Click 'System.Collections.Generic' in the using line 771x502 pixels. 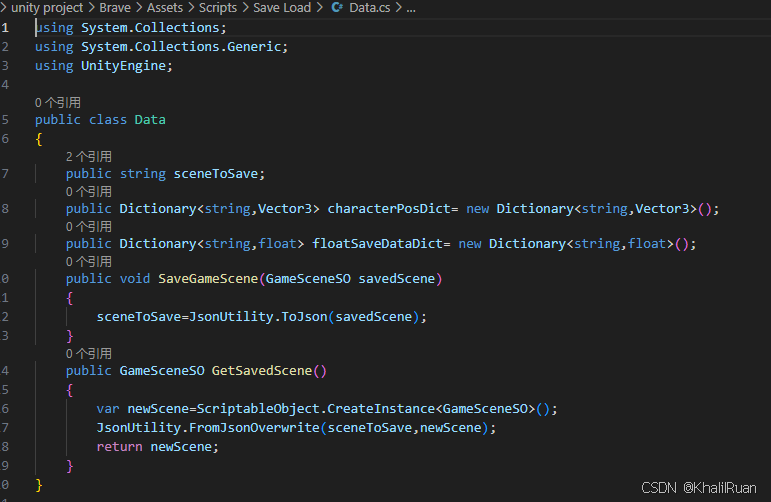click(x=181, y=47)
